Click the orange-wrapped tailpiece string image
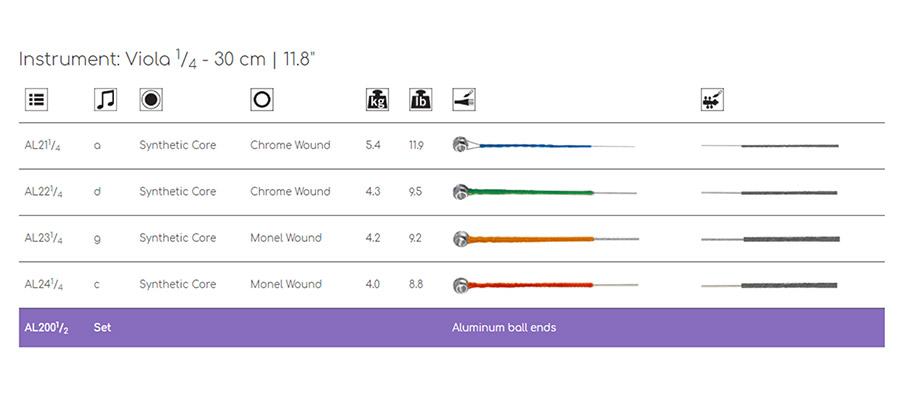The height and width of the screenshot is (399, 900). pos(546,238)
